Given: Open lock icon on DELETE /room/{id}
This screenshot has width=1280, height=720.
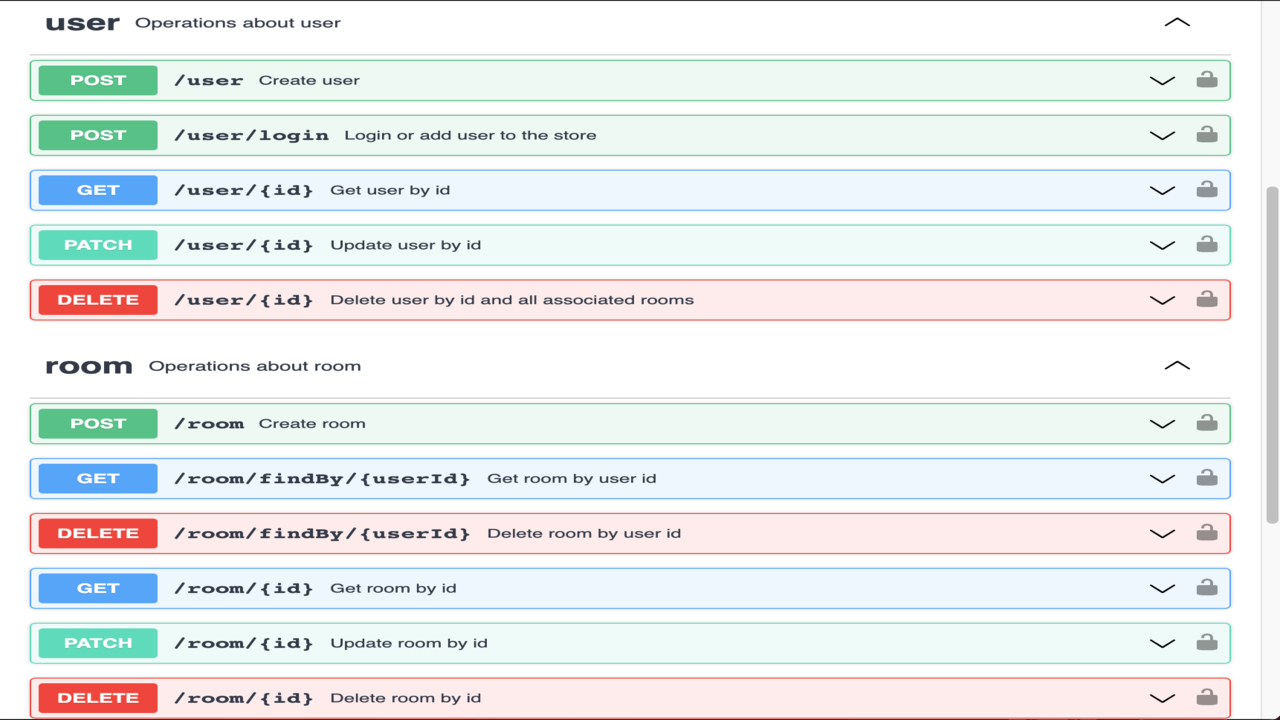Looking at the screenshot, I should coord(1207,697).
